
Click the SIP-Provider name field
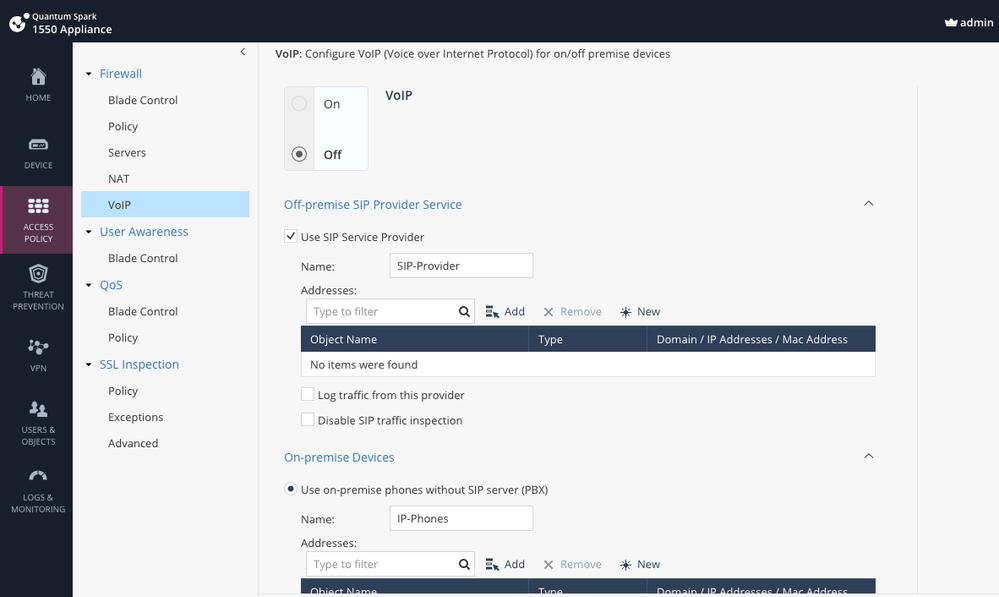point(461,266)
